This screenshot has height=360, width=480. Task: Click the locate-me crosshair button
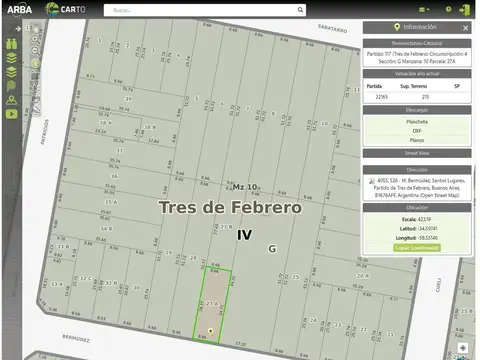click(463, 348)
